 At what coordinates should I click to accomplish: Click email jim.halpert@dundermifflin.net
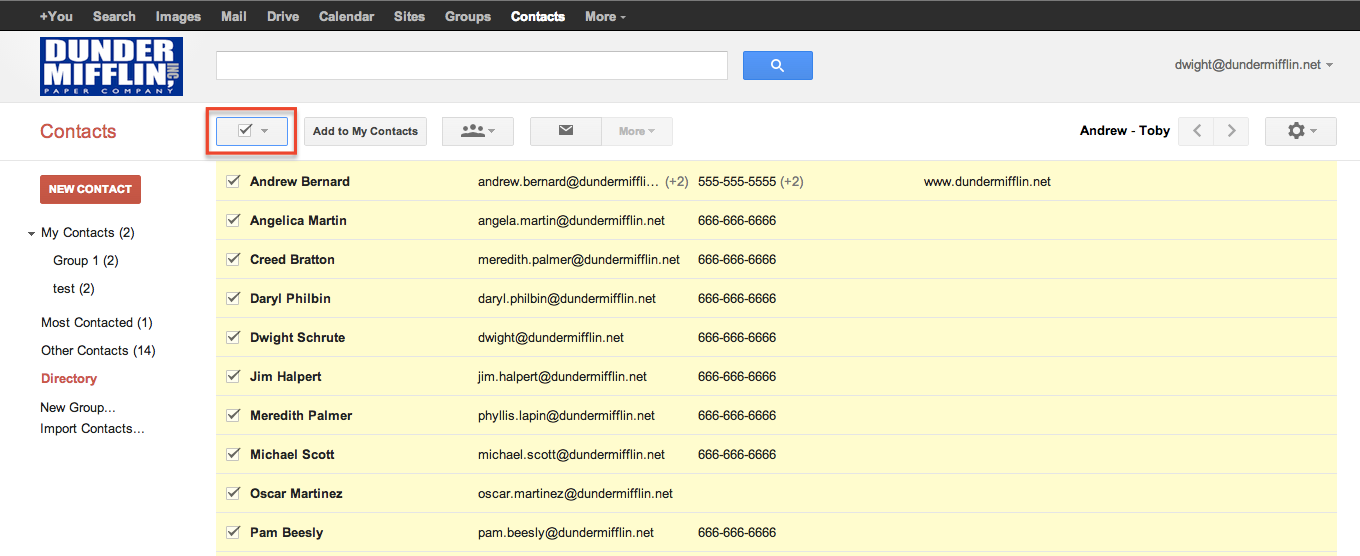tap(562, 377)
